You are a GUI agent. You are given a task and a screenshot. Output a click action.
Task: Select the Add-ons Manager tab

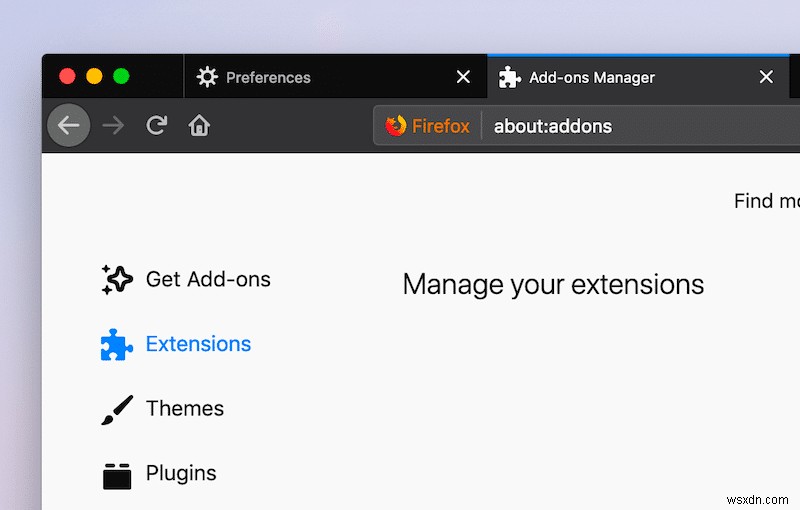(638, 77)
